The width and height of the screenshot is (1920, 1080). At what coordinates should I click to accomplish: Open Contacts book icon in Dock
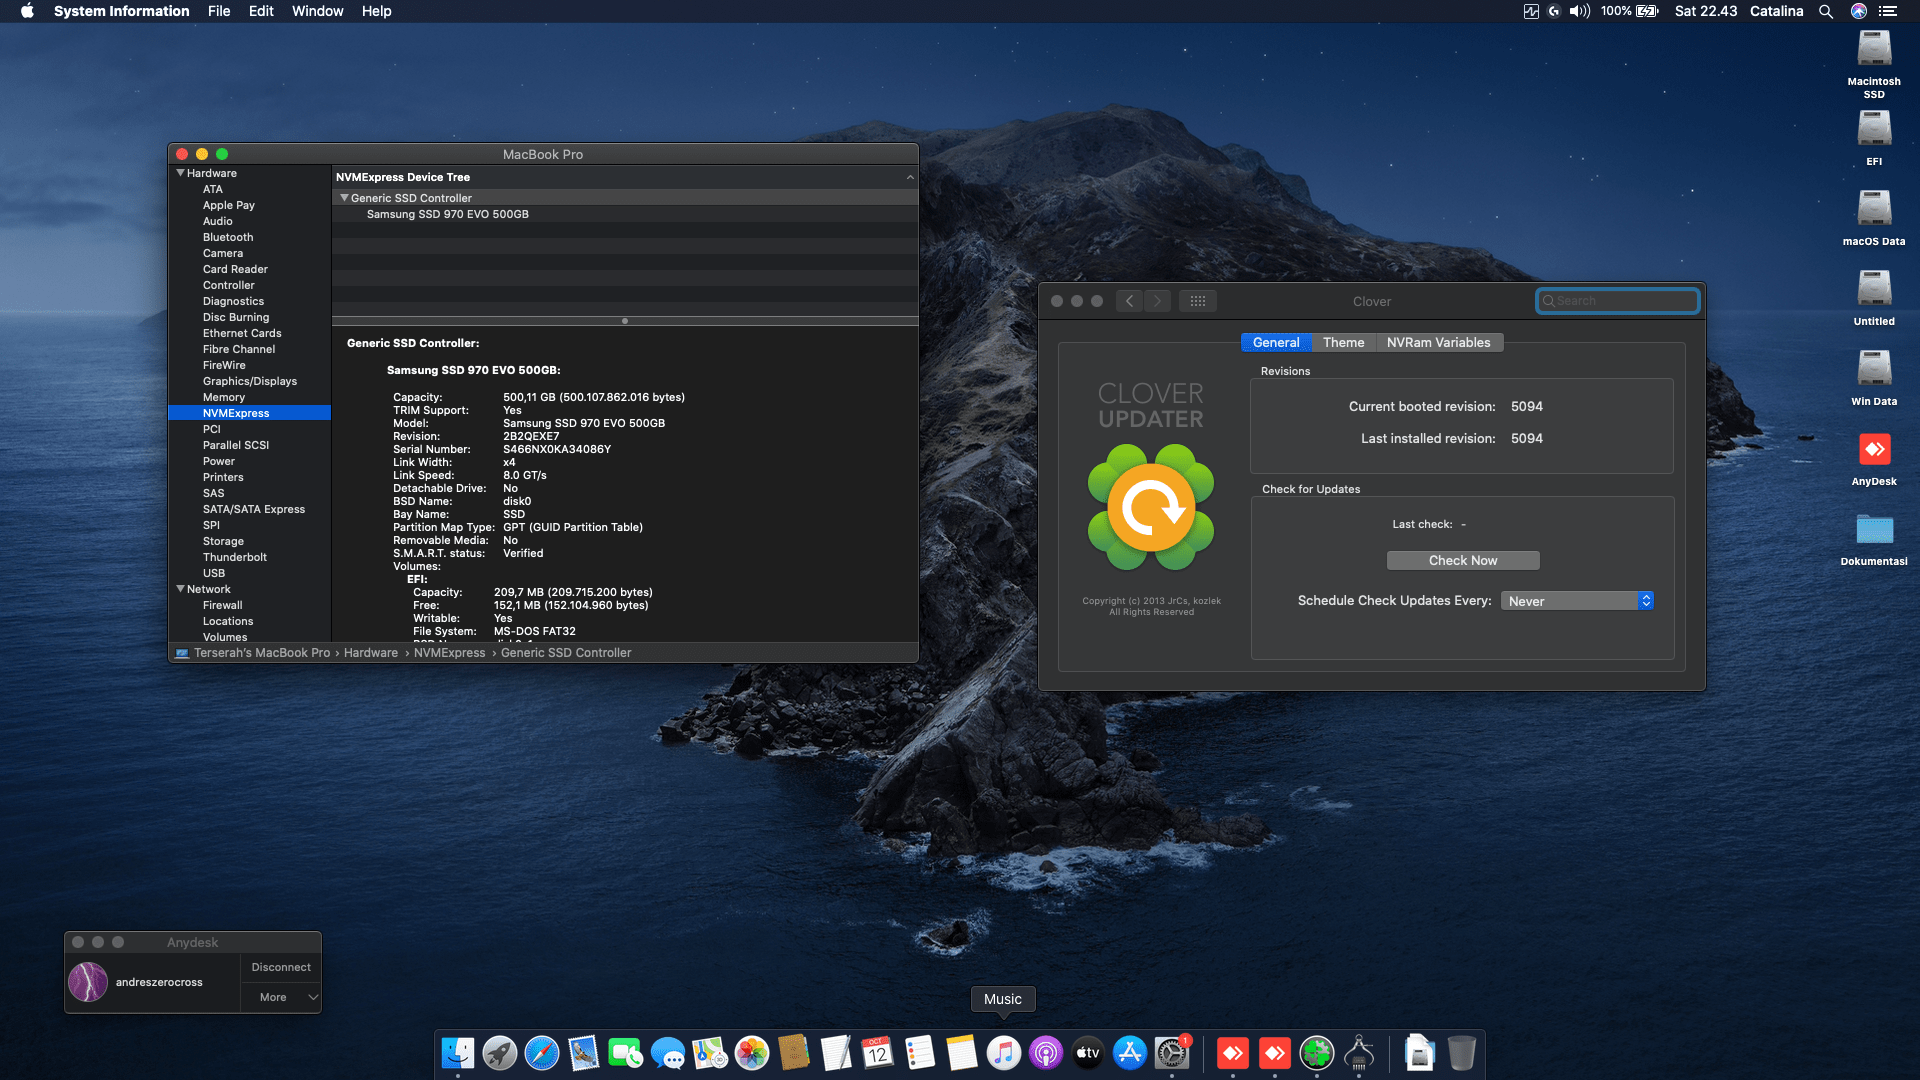pos(794,1053)
